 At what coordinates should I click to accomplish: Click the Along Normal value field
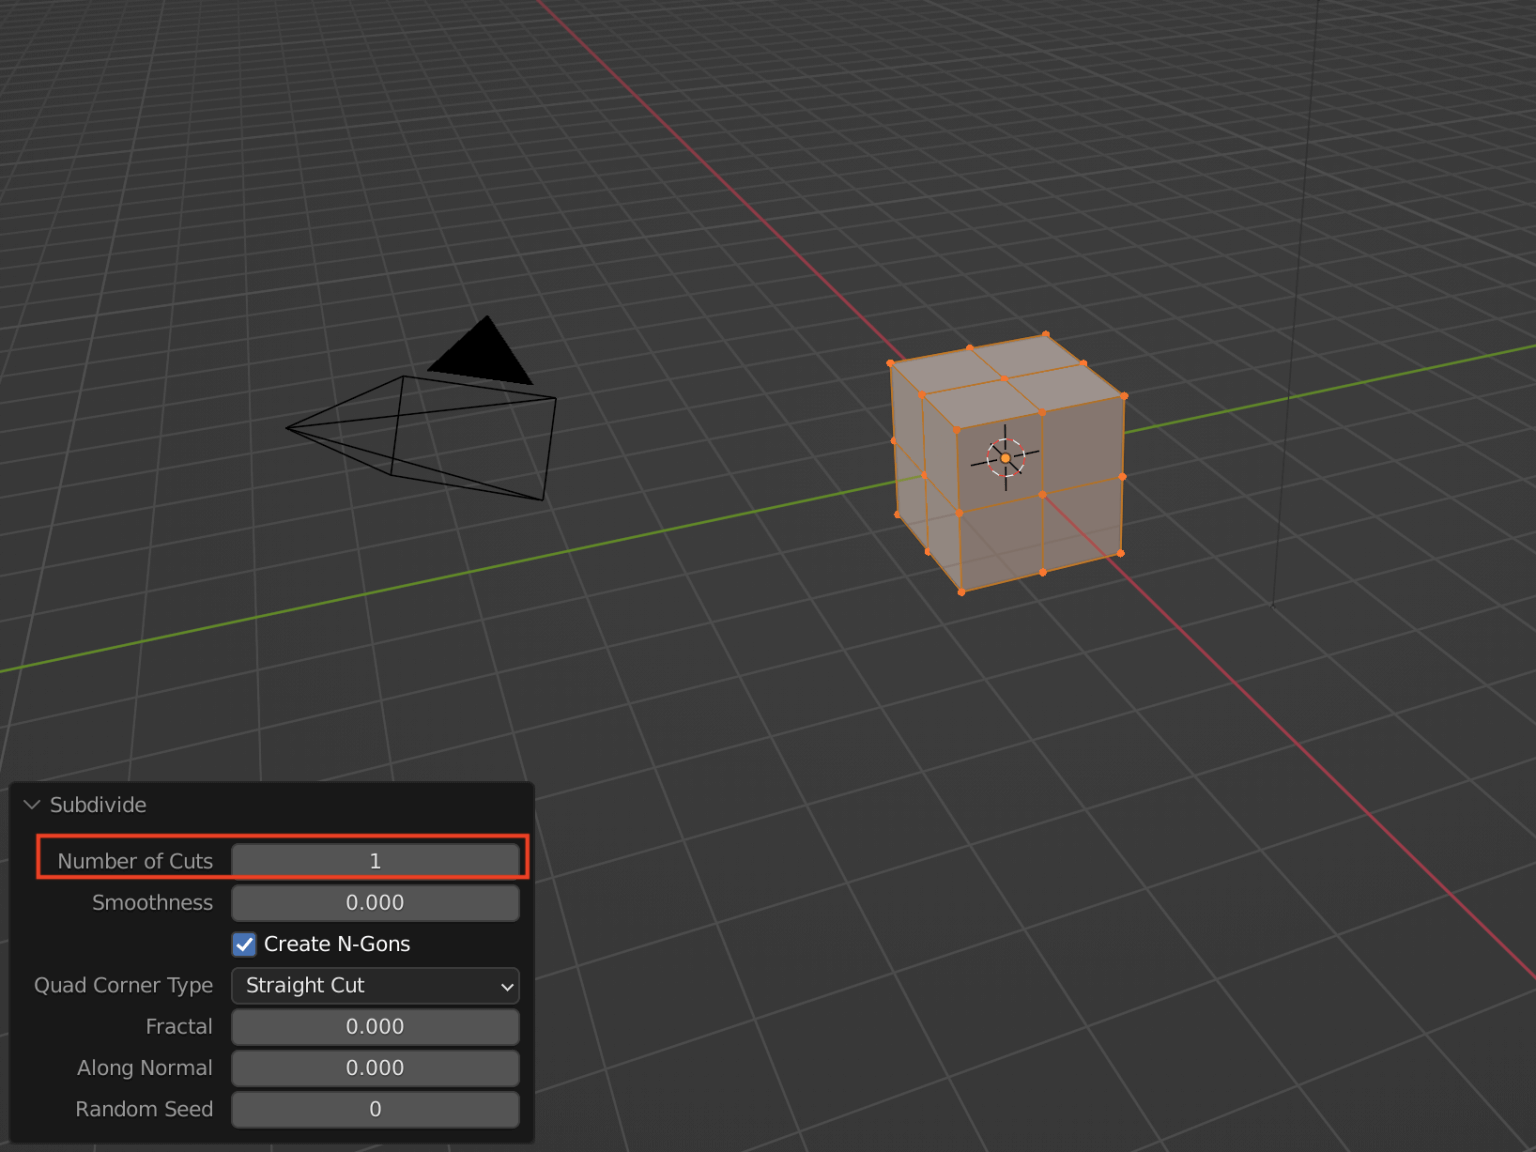375,1068
